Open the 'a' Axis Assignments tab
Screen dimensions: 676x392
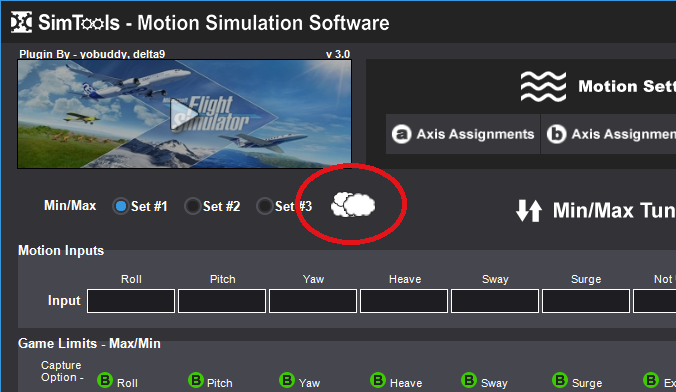pos(463,134)
